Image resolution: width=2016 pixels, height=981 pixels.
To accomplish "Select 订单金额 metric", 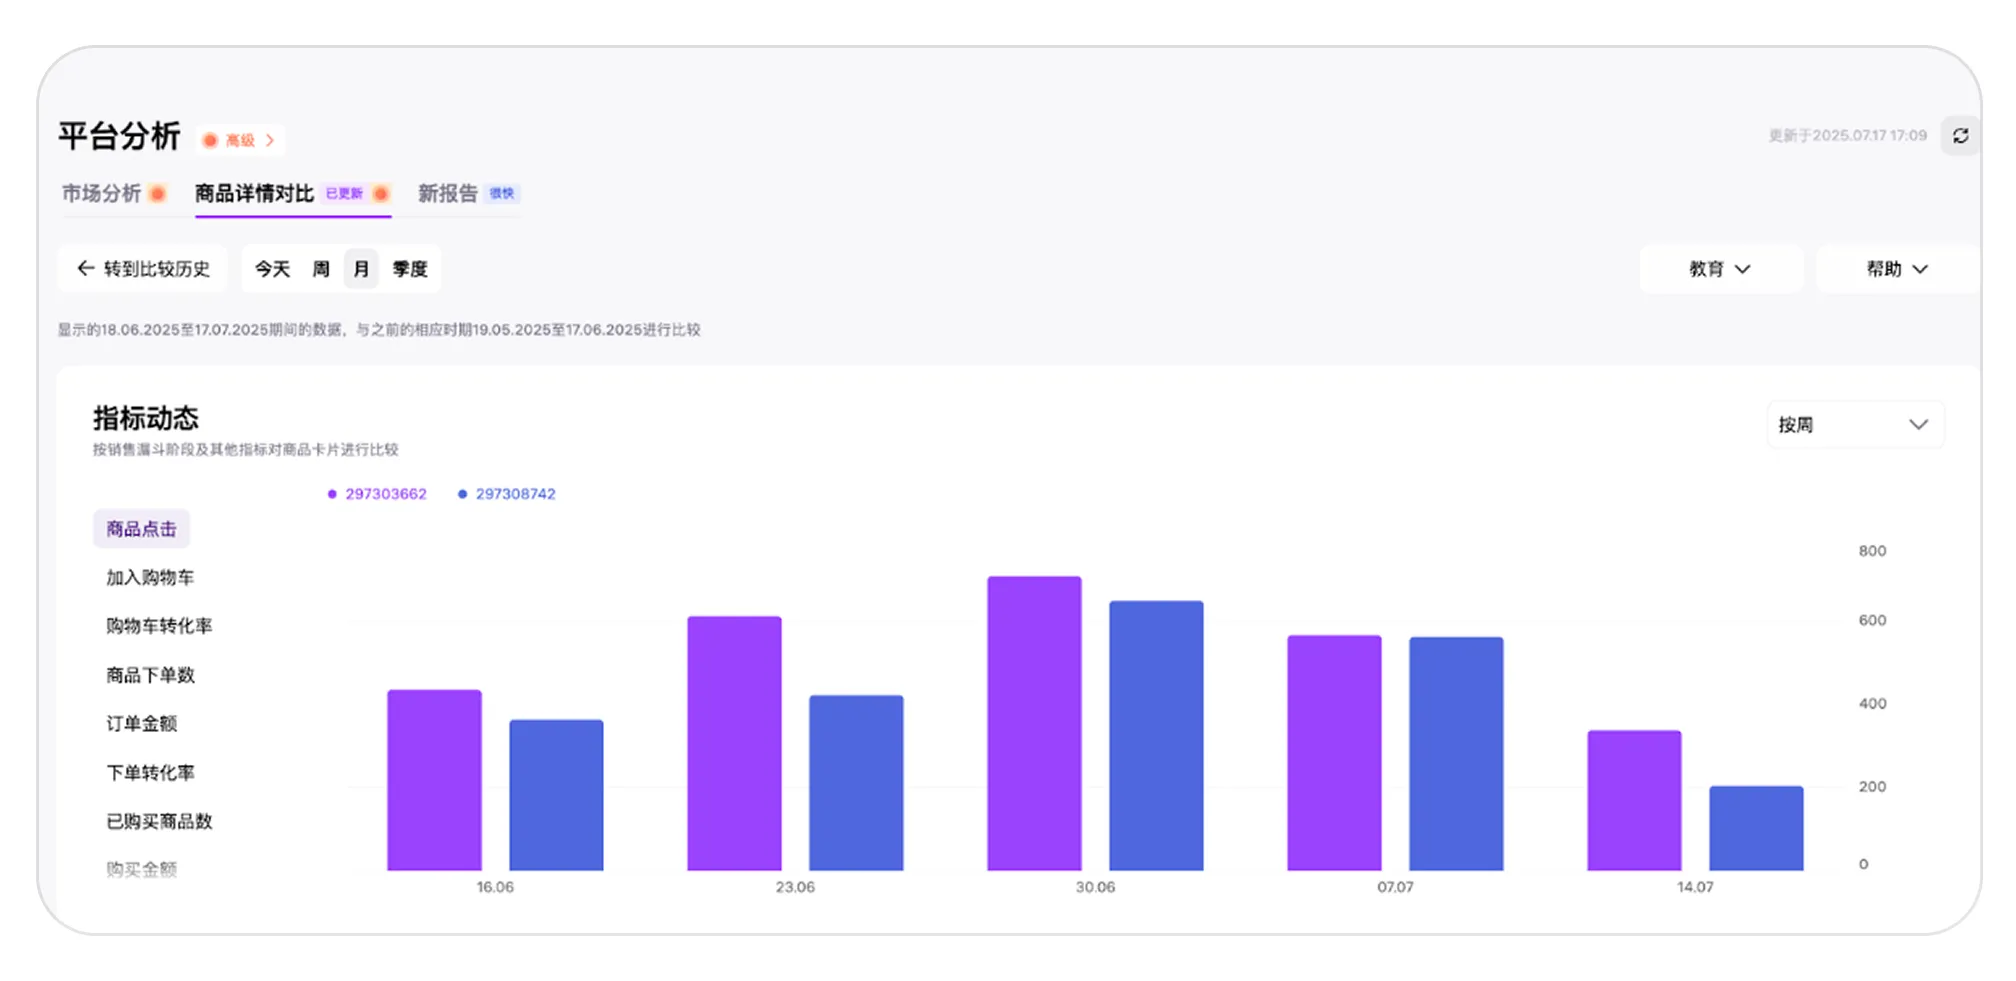I will (x=141, y=723).
